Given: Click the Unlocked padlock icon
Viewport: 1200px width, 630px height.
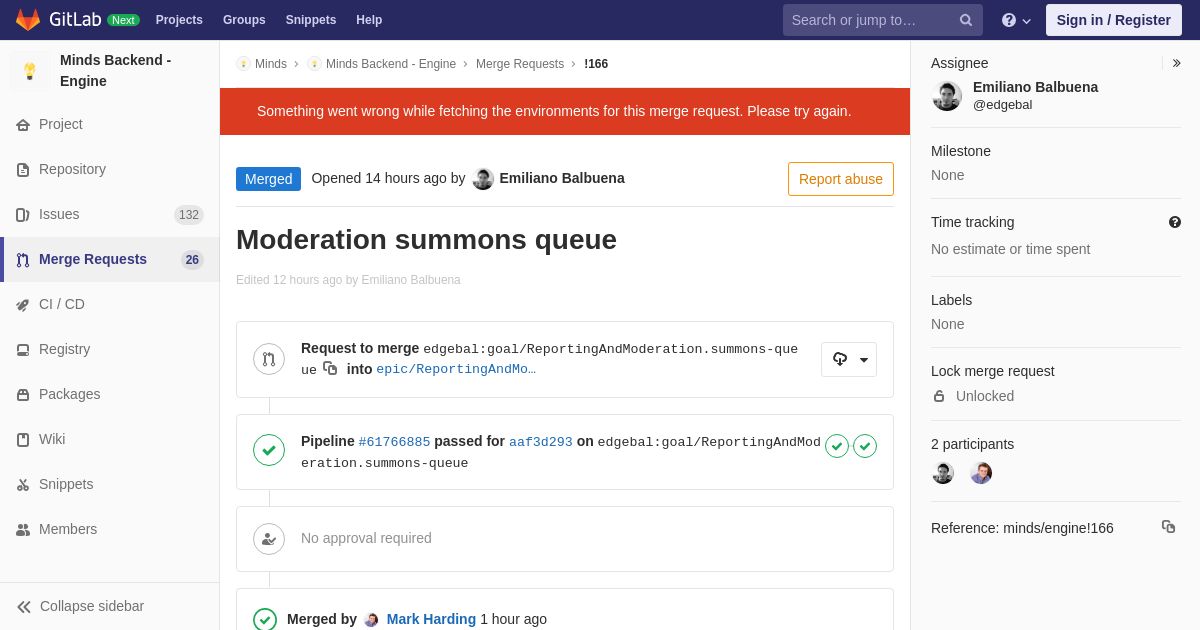Looking at the screenshot, I should pyautogui.click(x=939, y=396).
